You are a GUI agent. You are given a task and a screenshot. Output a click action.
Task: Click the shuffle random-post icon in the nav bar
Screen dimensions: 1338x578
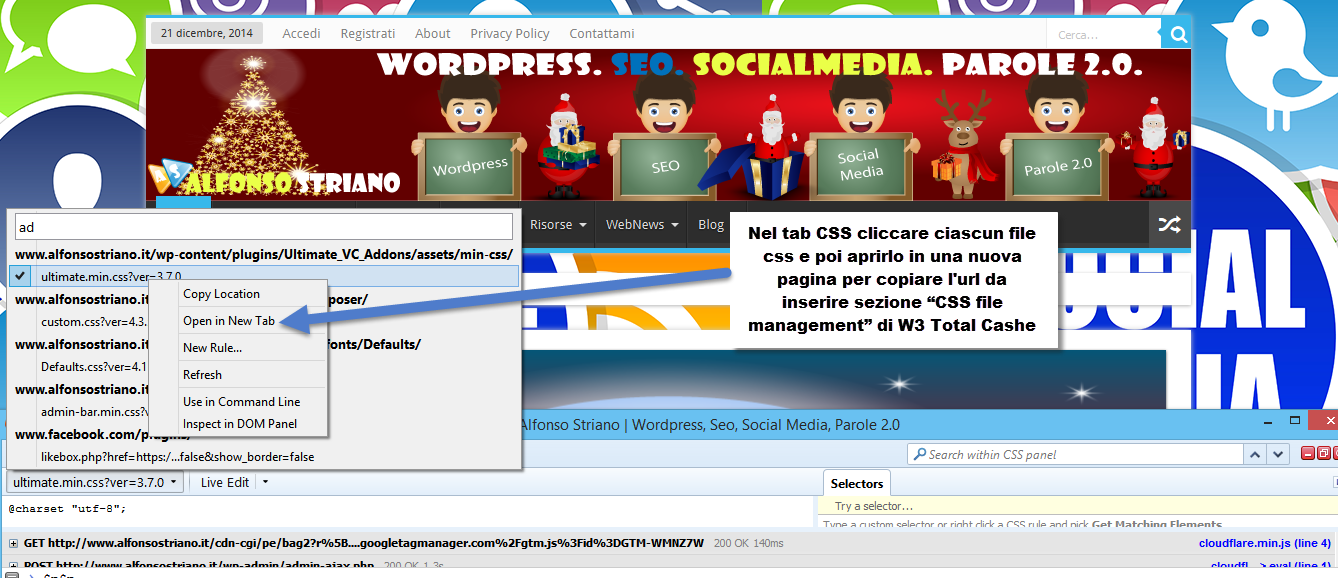pos(1169,225)
